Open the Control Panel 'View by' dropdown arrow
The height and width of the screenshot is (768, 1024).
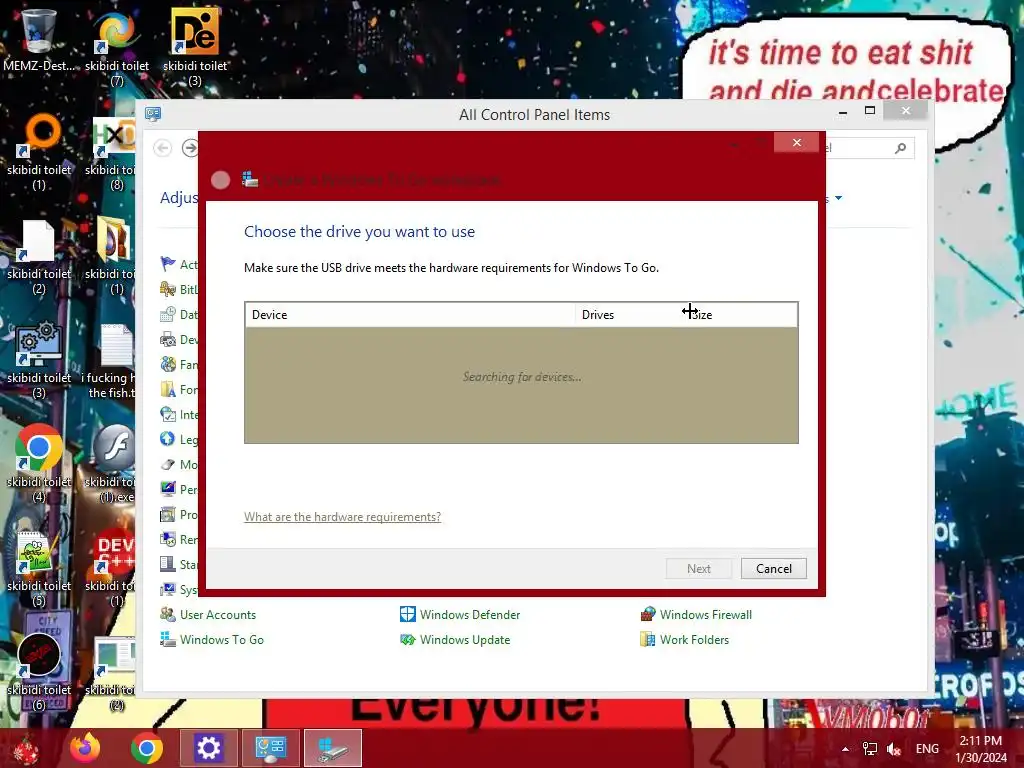click(x=839, y=198)
